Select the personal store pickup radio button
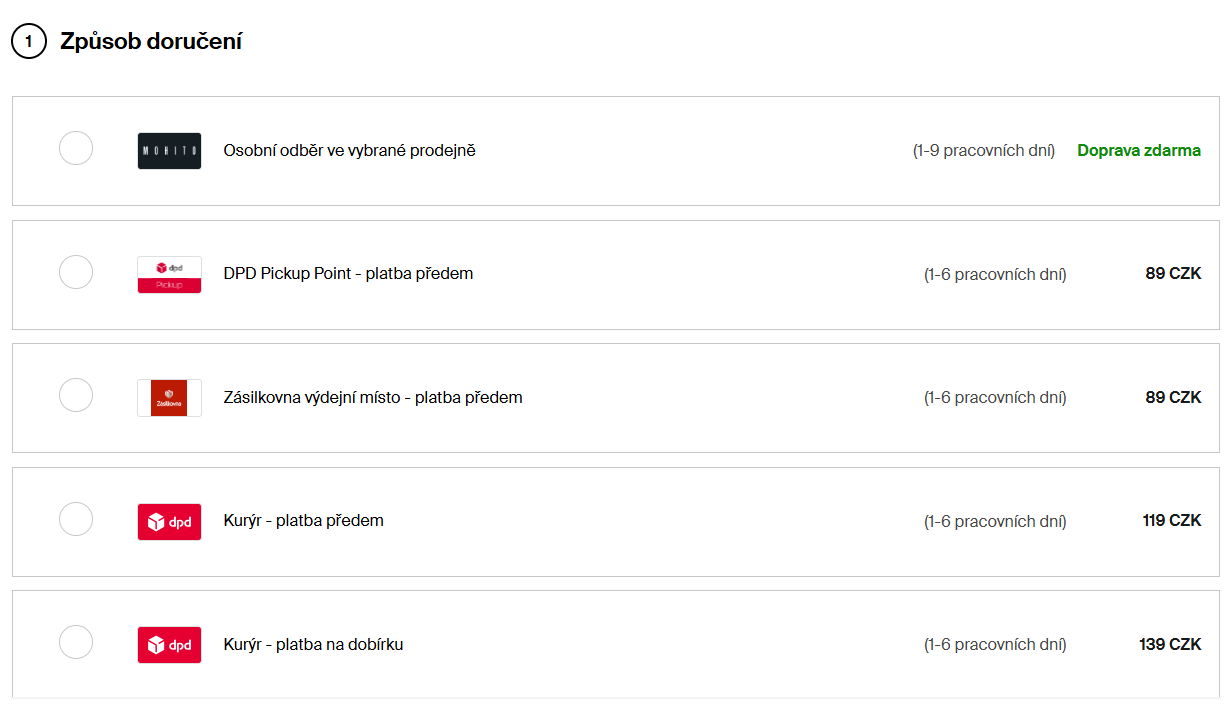This screenshot has width=1231, height=711. tap(76, 148)
